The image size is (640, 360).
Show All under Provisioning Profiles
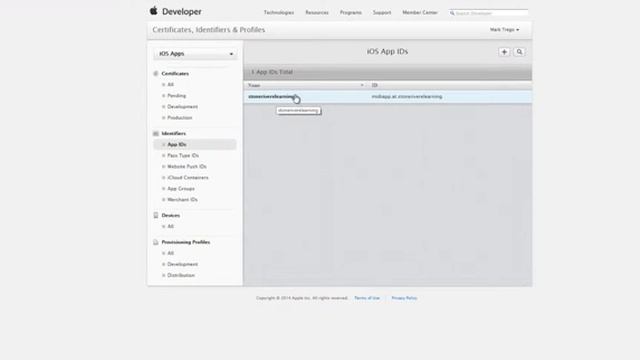point(170,253)
